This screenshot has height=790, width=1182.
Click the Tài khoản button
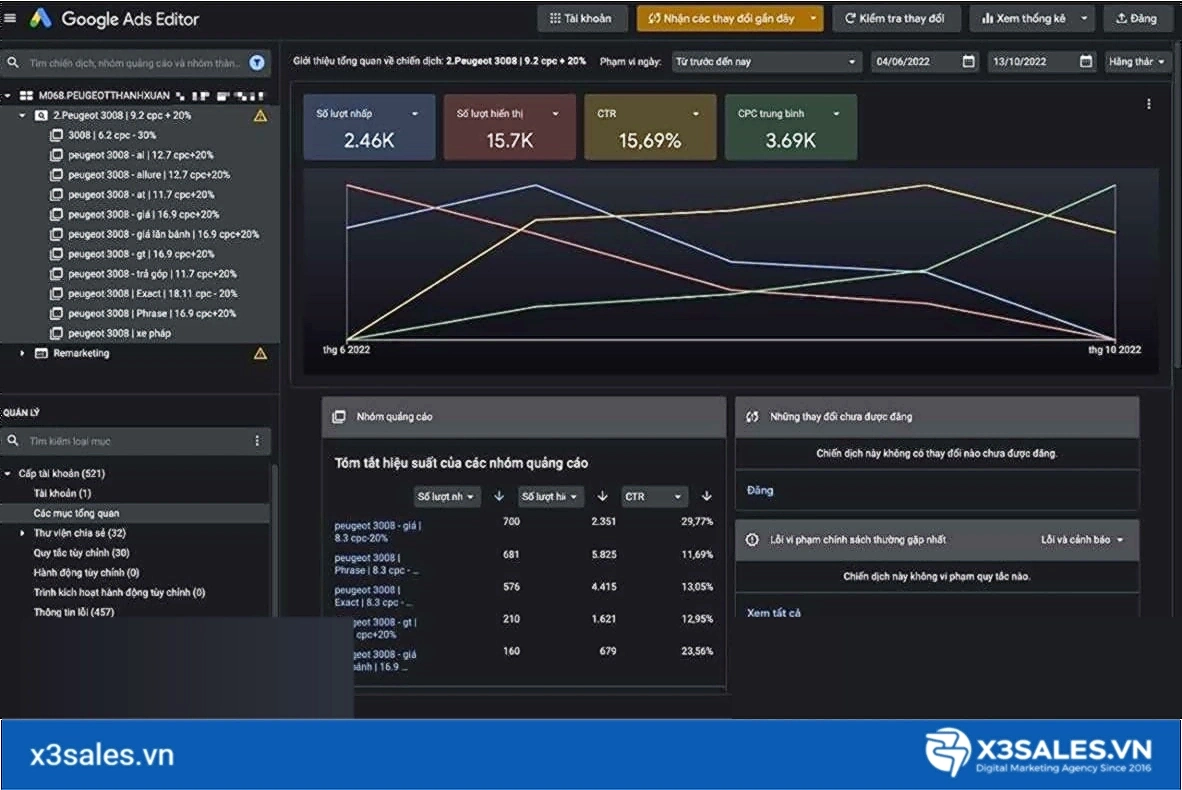pyautogui.click(x=582, y=18)
